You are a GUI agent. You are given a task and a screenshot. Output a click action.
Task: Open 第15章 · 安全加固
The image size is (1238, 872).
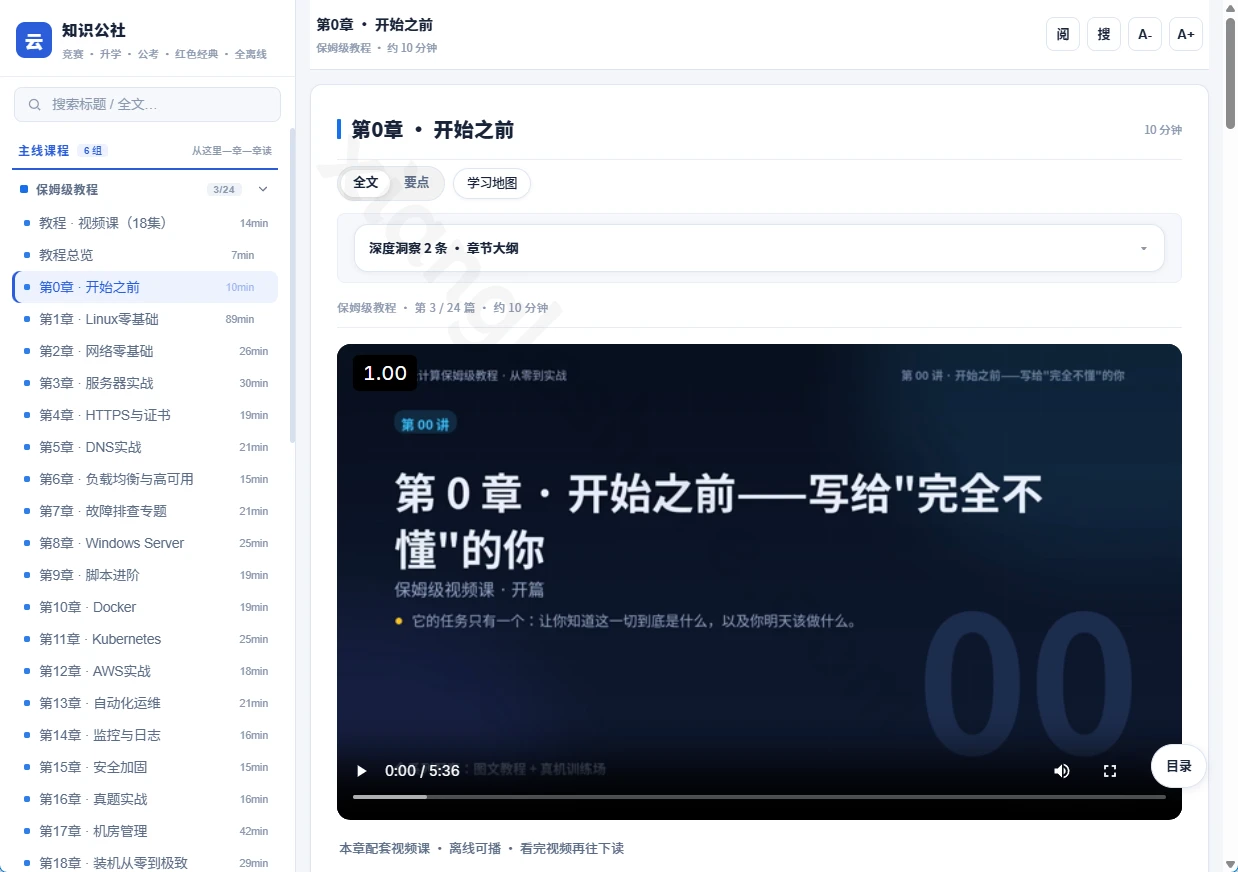(145, 767)
